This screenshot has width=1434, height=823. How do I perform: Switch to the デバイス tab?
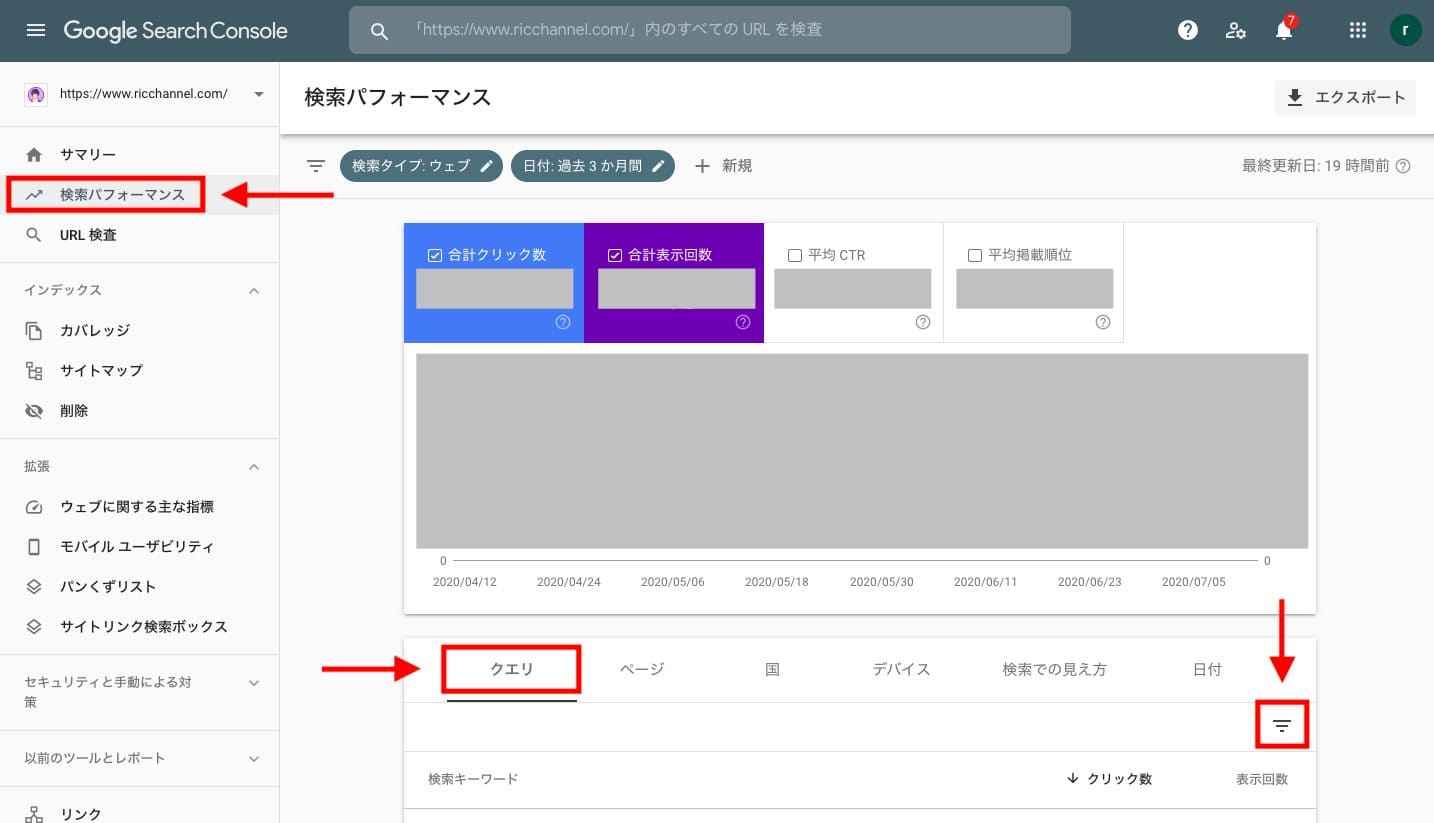click(x=901, y=670)
